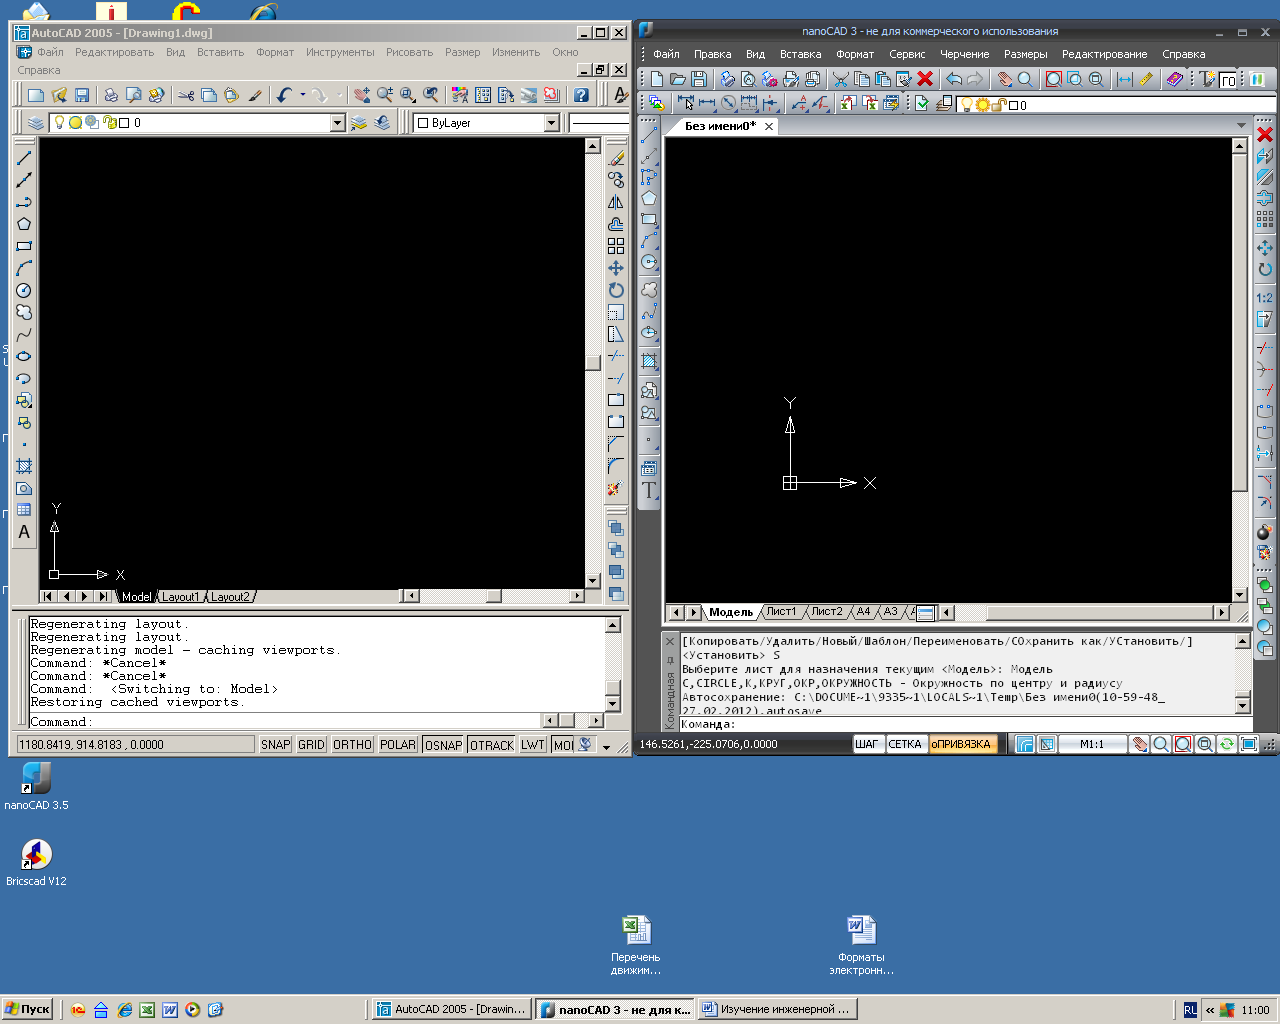Select the Circle tool in AutoCAD draw toolbar

click(x=24, y=290)
